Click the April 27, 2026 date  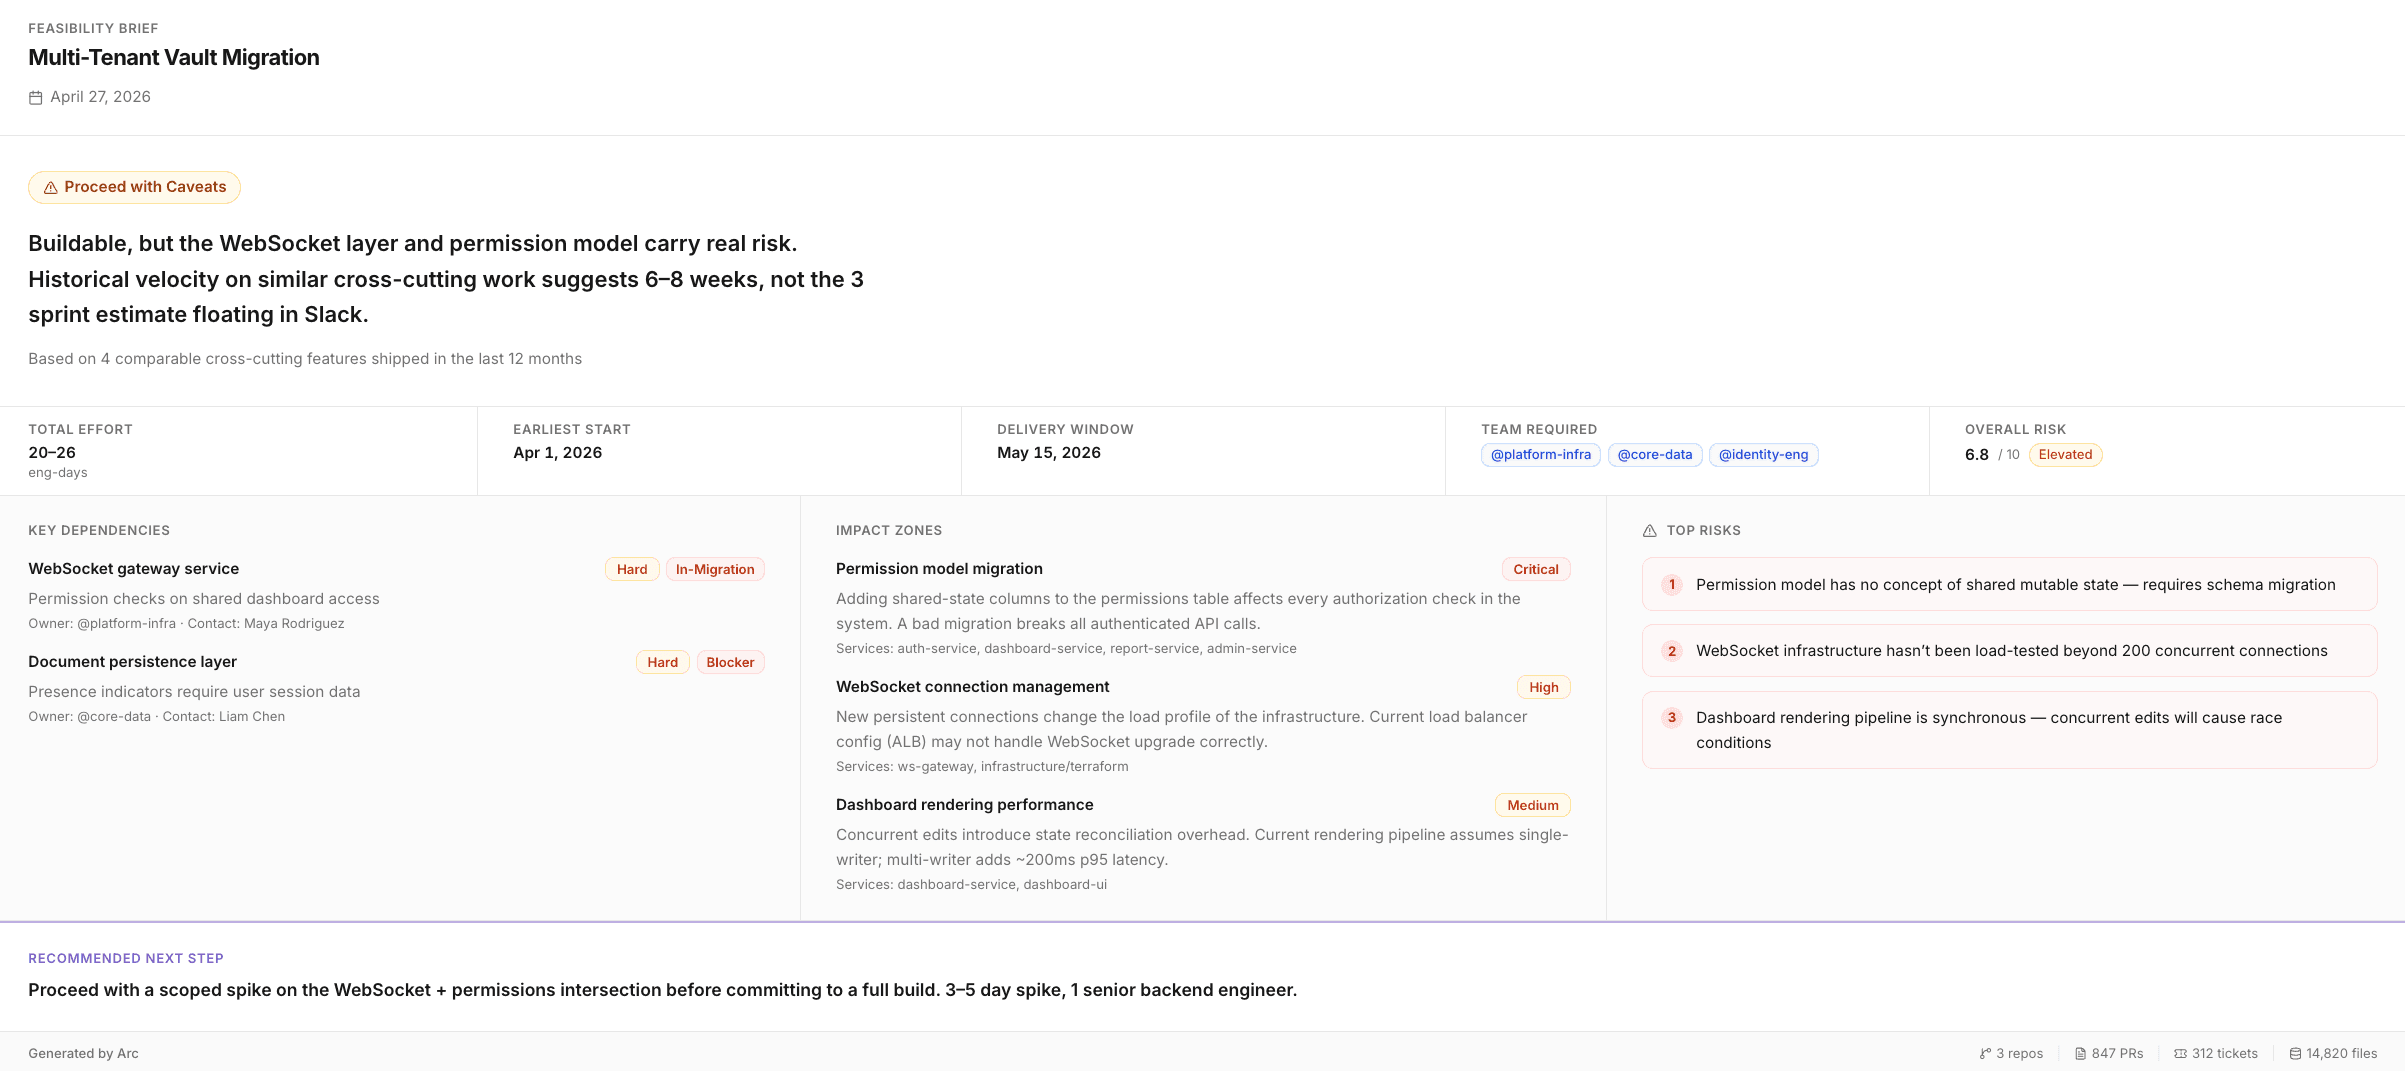pyautogui.click(x=101, y=97)
